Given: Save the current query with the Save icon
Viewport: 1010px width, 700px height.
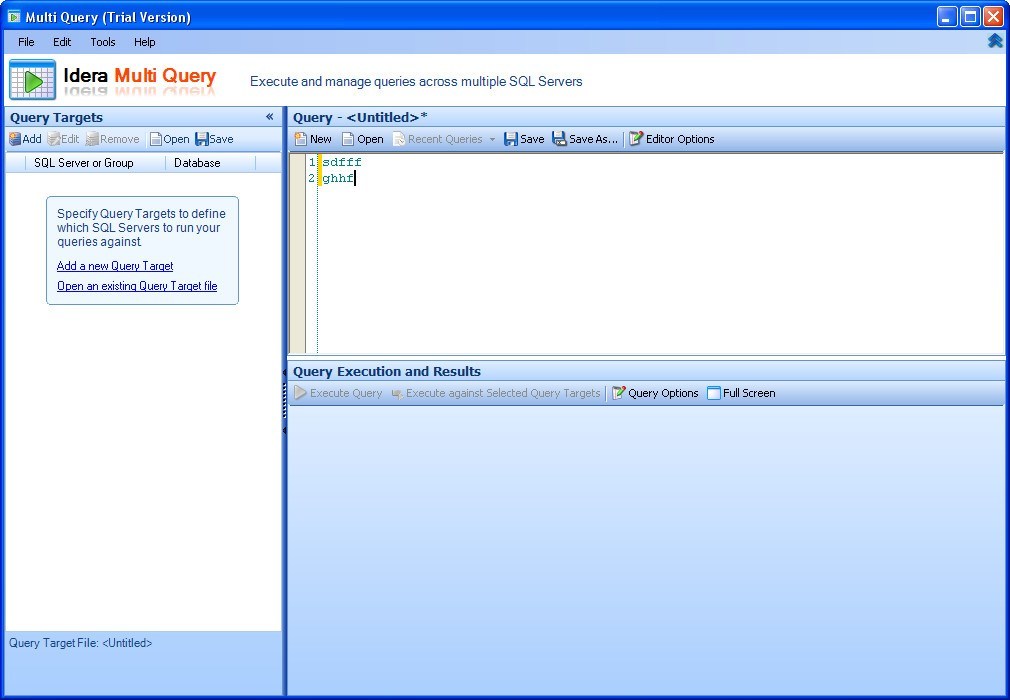Looking at the screenshot, I should click(524, 139).
